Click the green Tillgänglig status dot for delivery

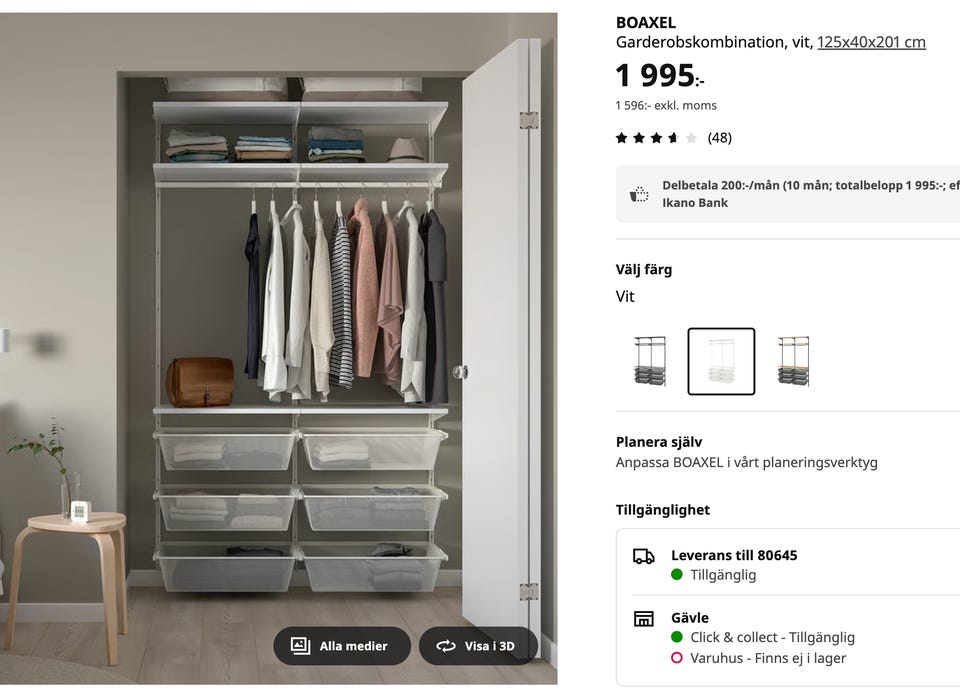(677, 574)
